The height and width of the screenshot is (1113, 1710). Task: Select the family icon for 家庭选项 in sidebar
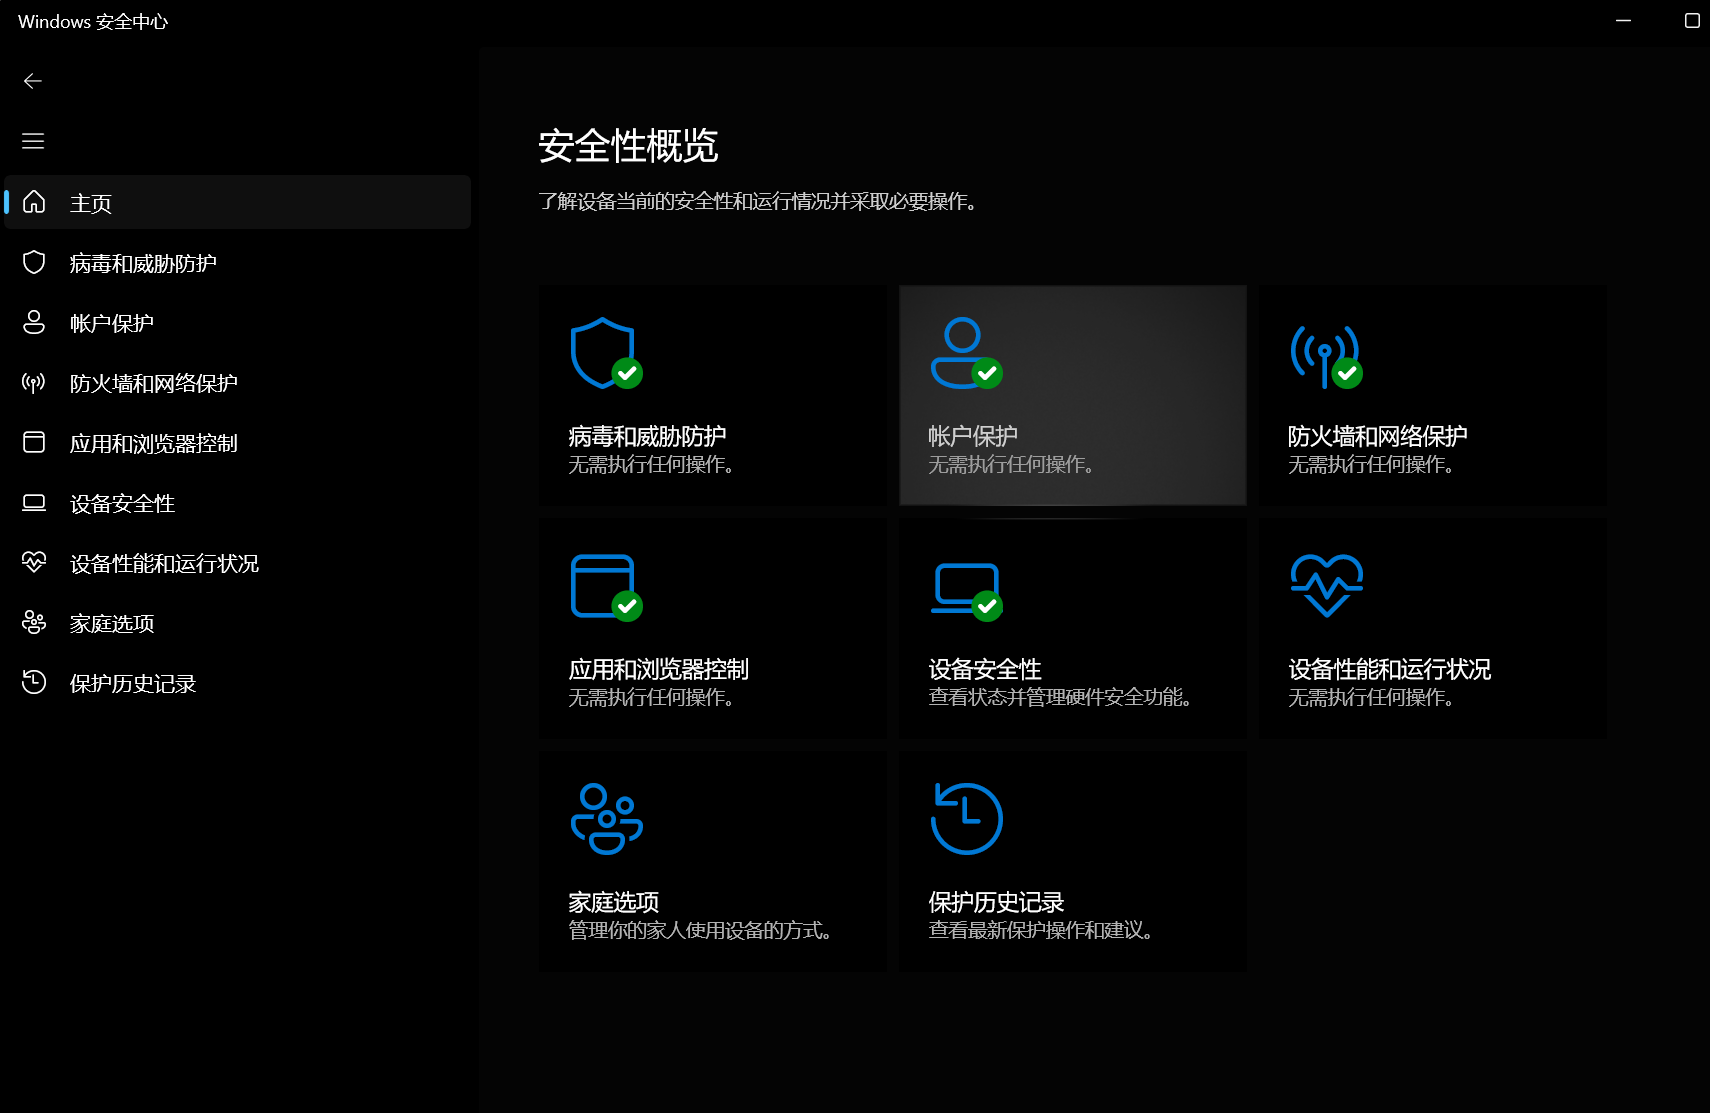[x=34, y=622]
